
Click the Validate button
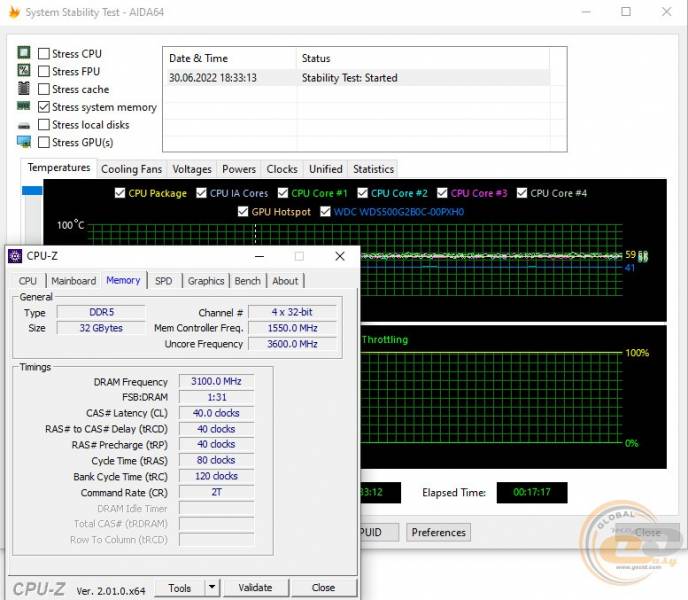pyautogui.click(x=256, y=588)
